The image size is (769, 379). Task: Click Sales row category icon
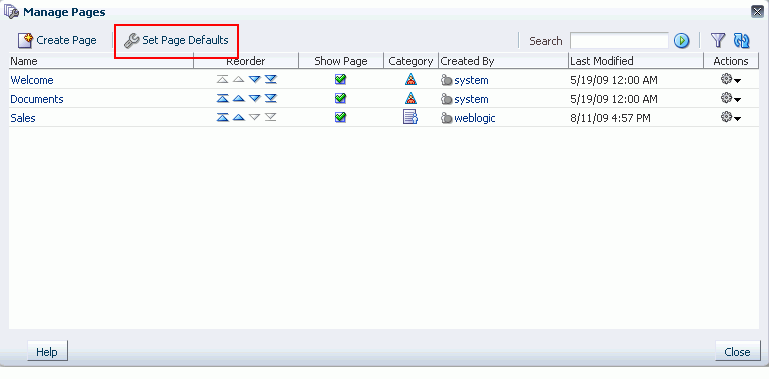[x=410, y=118]
